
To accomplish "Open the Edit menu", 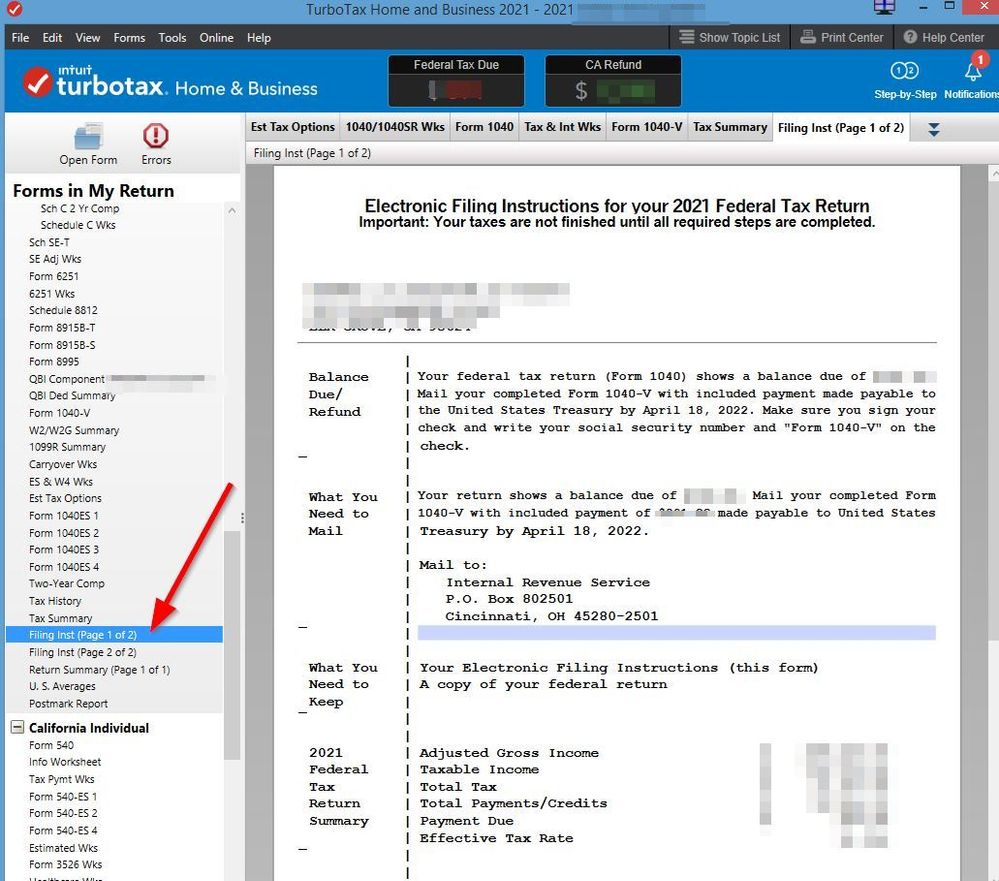I will point(52,38).
